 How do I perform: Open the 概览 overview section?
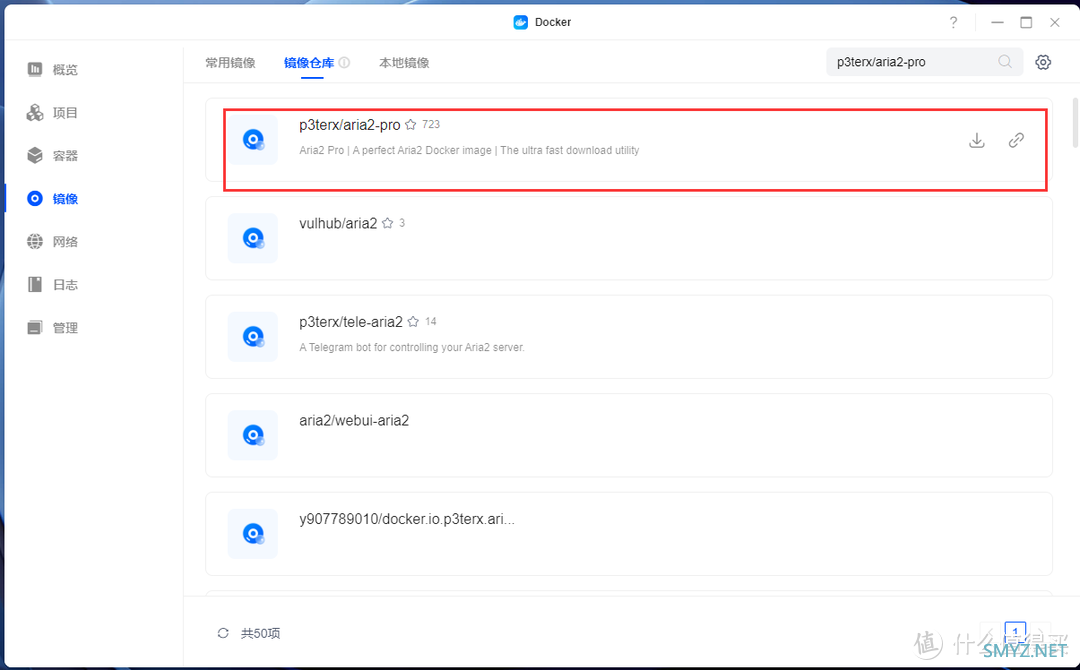pos(52,70)
